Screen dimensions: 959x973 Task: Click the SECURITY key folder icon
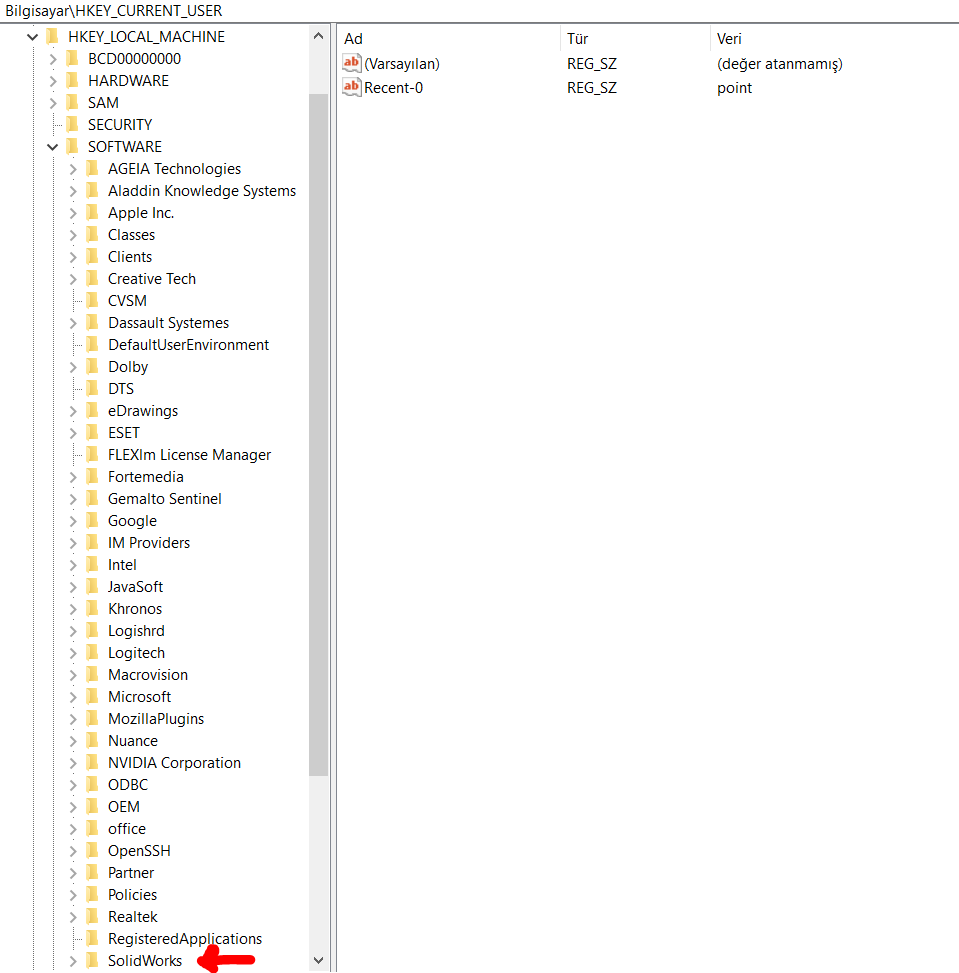click(72, 125)
